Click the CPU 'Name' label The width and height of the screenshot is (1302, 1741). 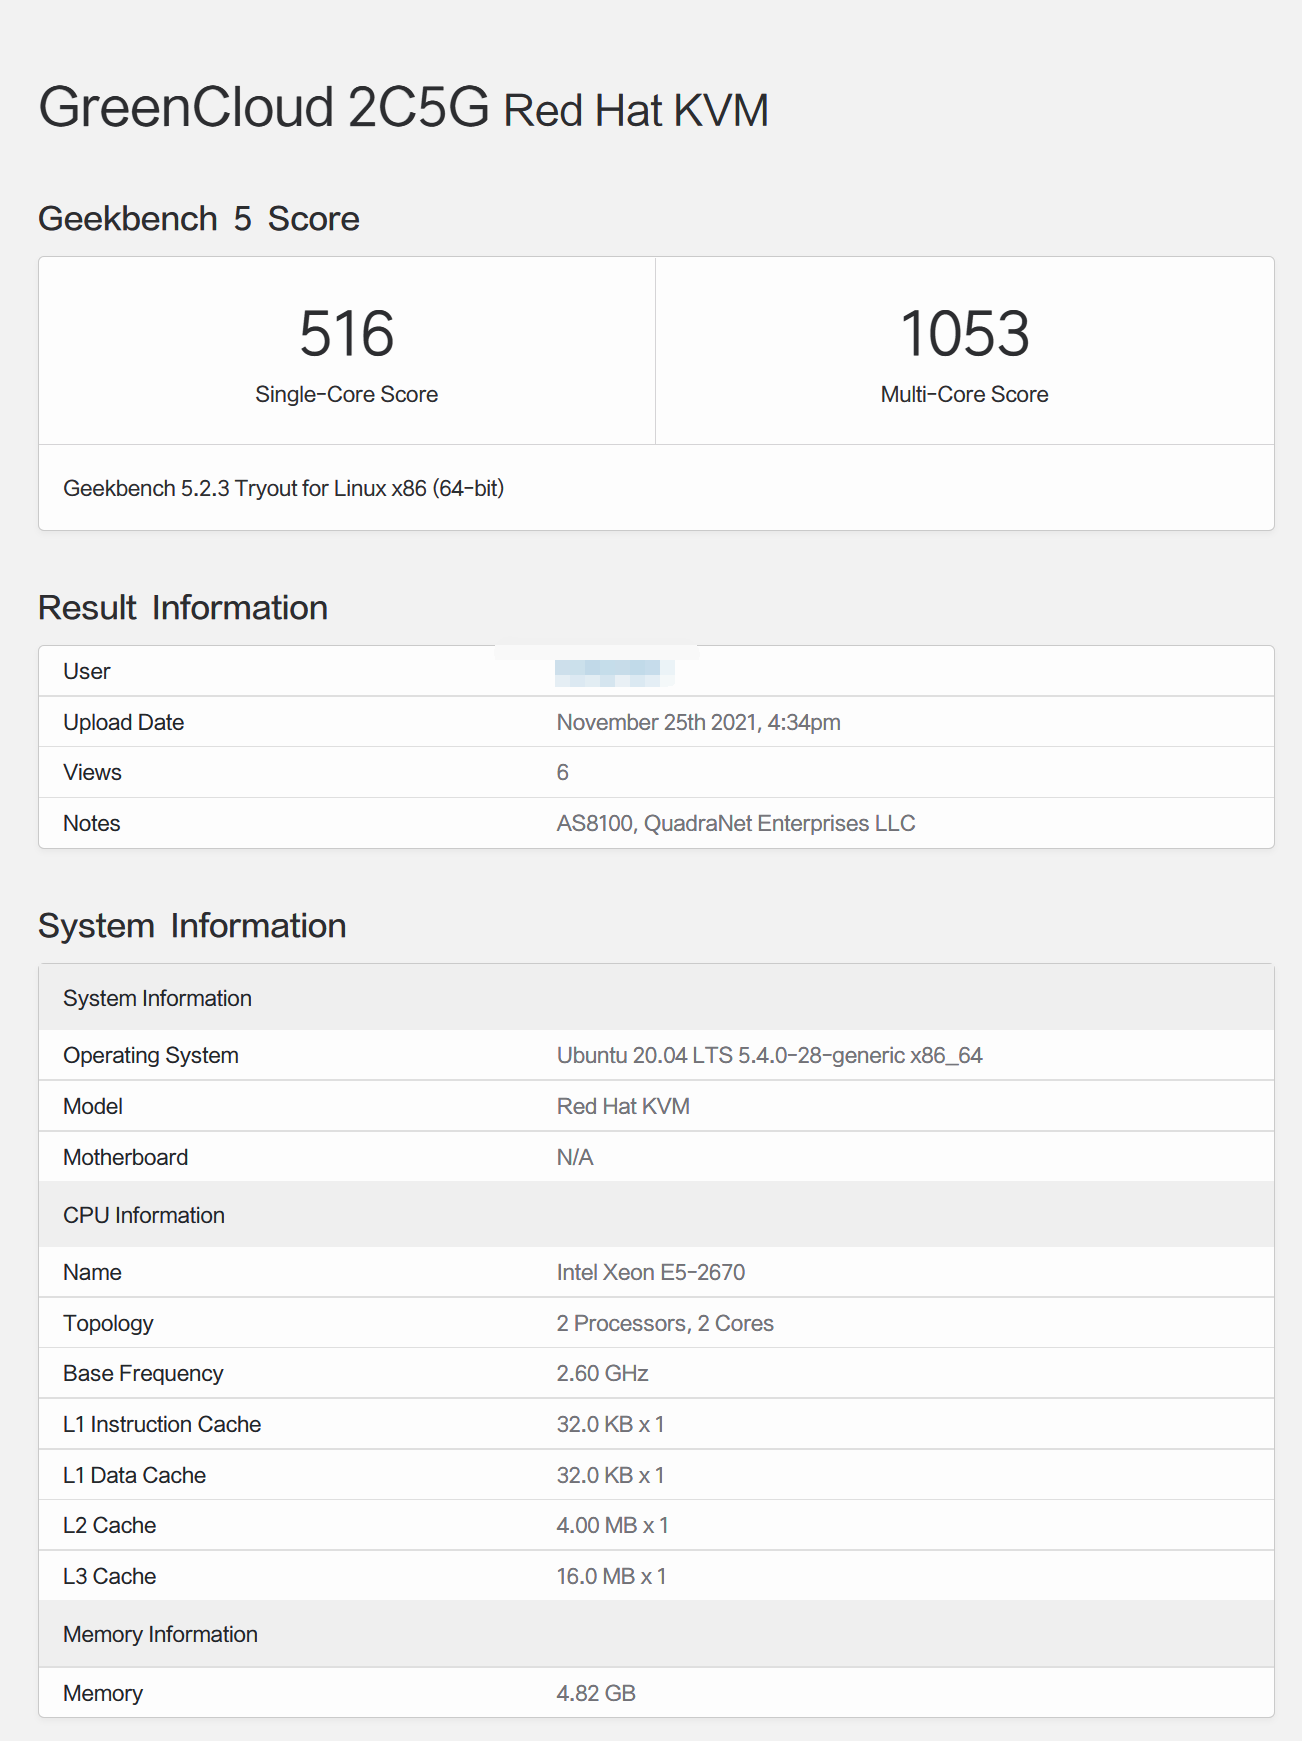click(92, 1273)
